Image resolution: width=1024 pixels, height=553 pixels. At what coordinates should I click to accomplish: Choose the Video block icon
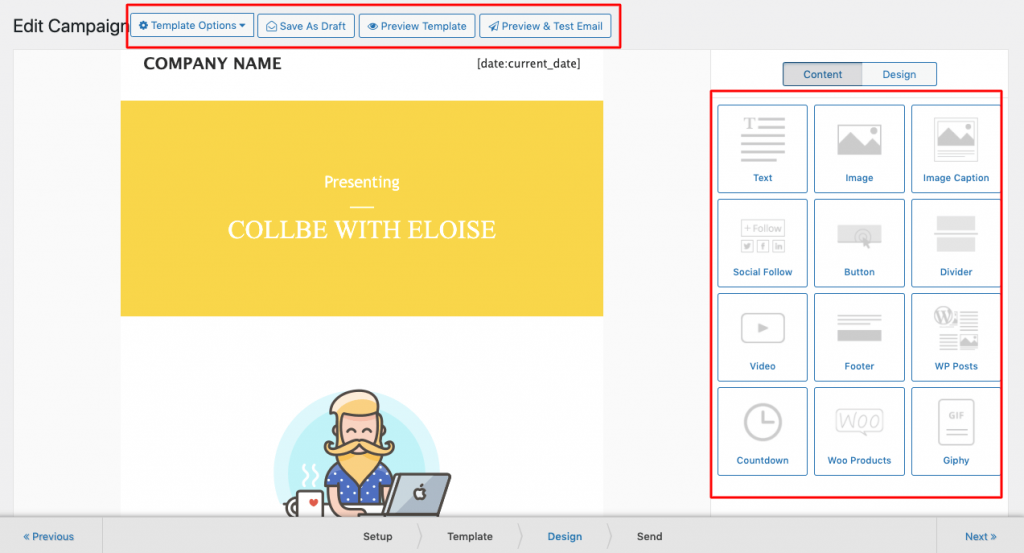(x=762, y=337)
